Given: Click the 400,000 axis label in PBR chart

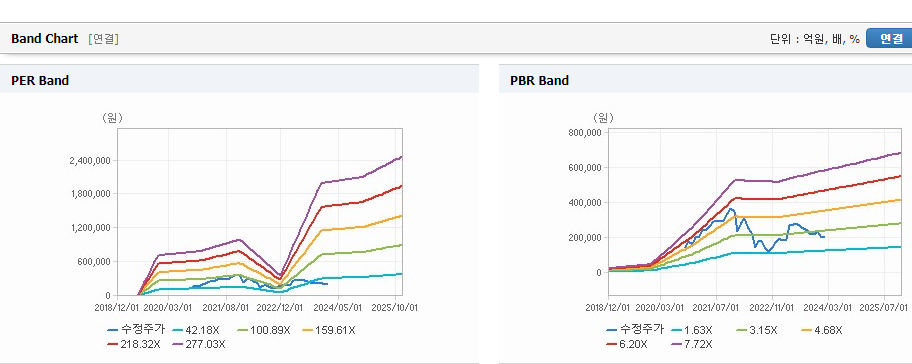Looking at the screenshot, I should click(585, 202).
